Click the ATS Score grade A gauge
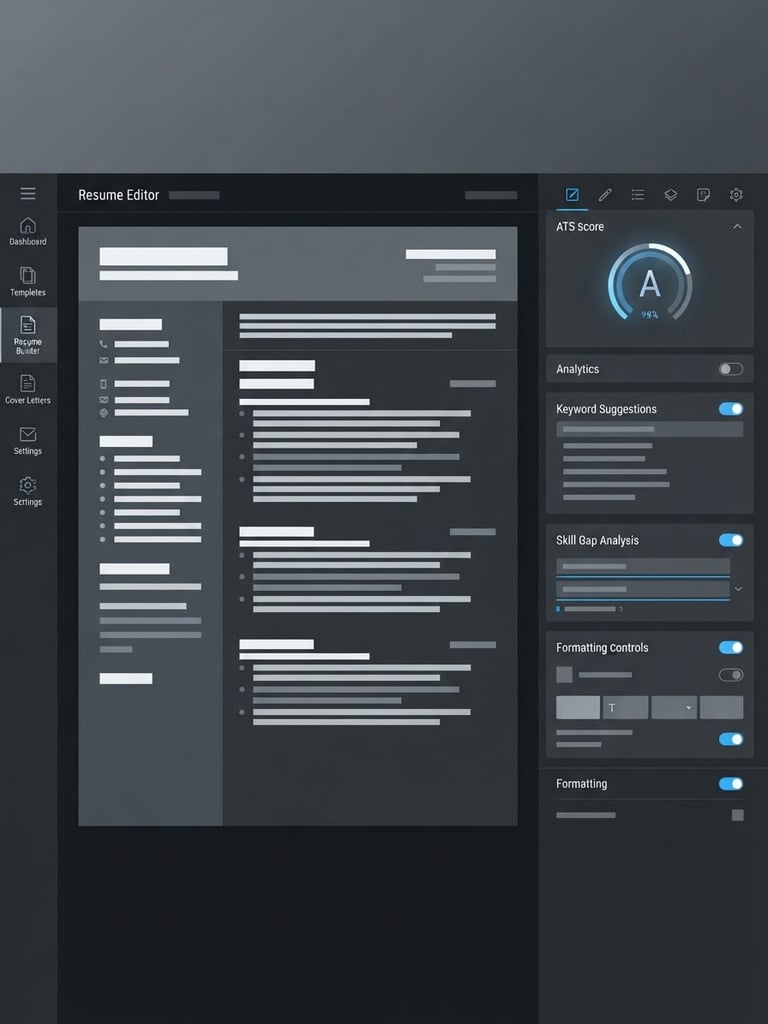 650,283
